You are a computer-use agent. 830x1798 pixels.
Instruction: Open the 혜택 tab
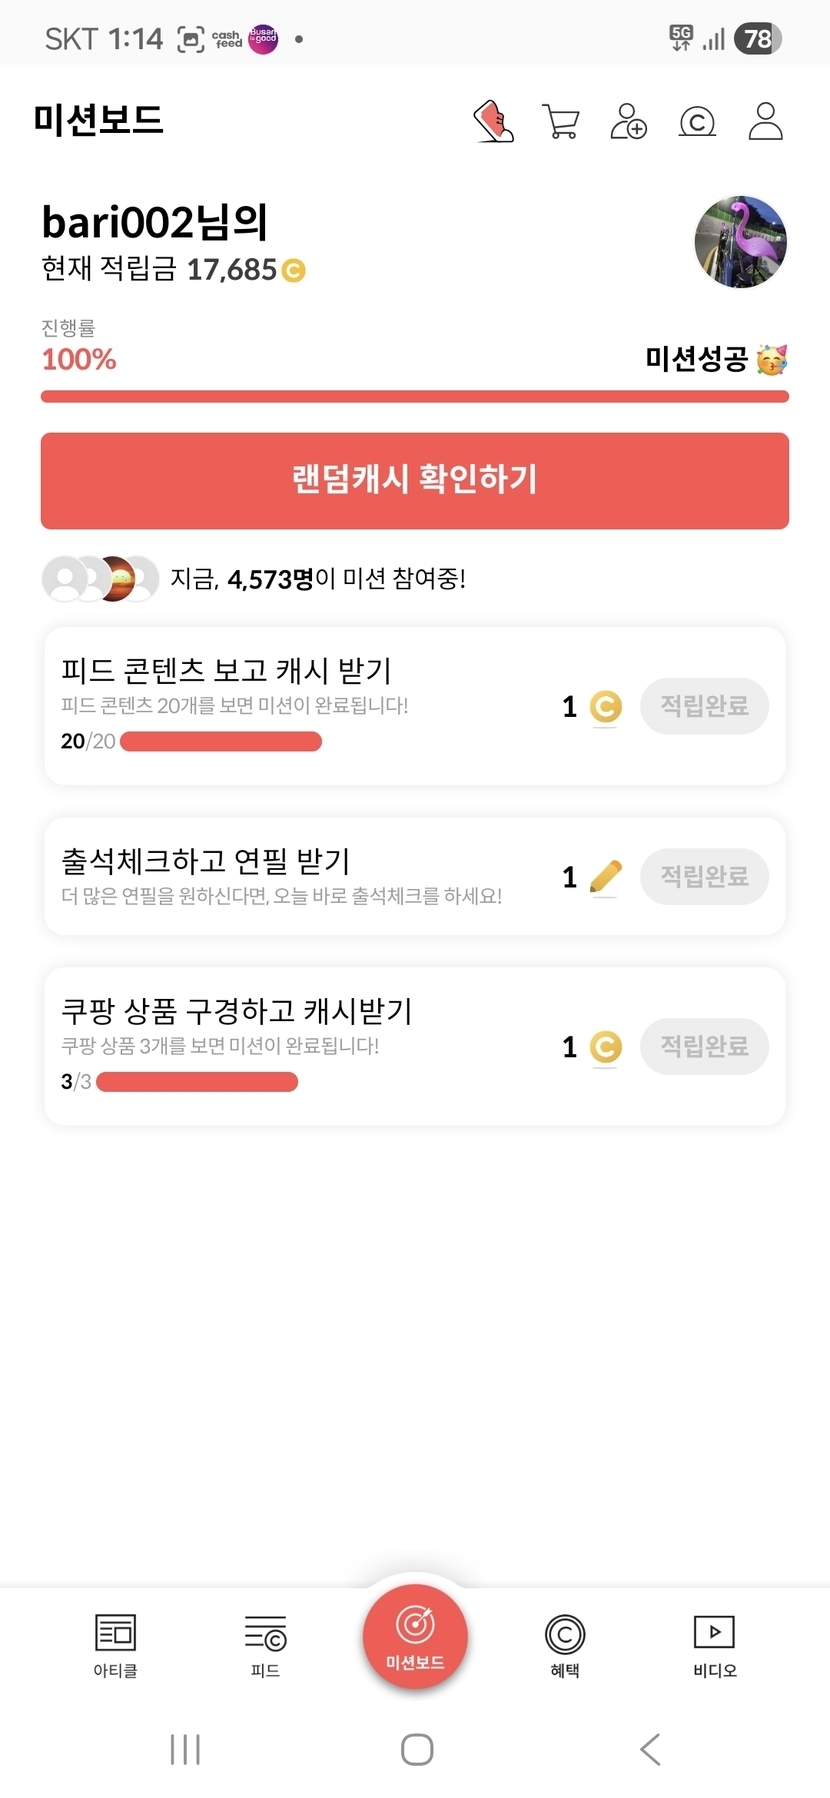tap(565, 1645)
